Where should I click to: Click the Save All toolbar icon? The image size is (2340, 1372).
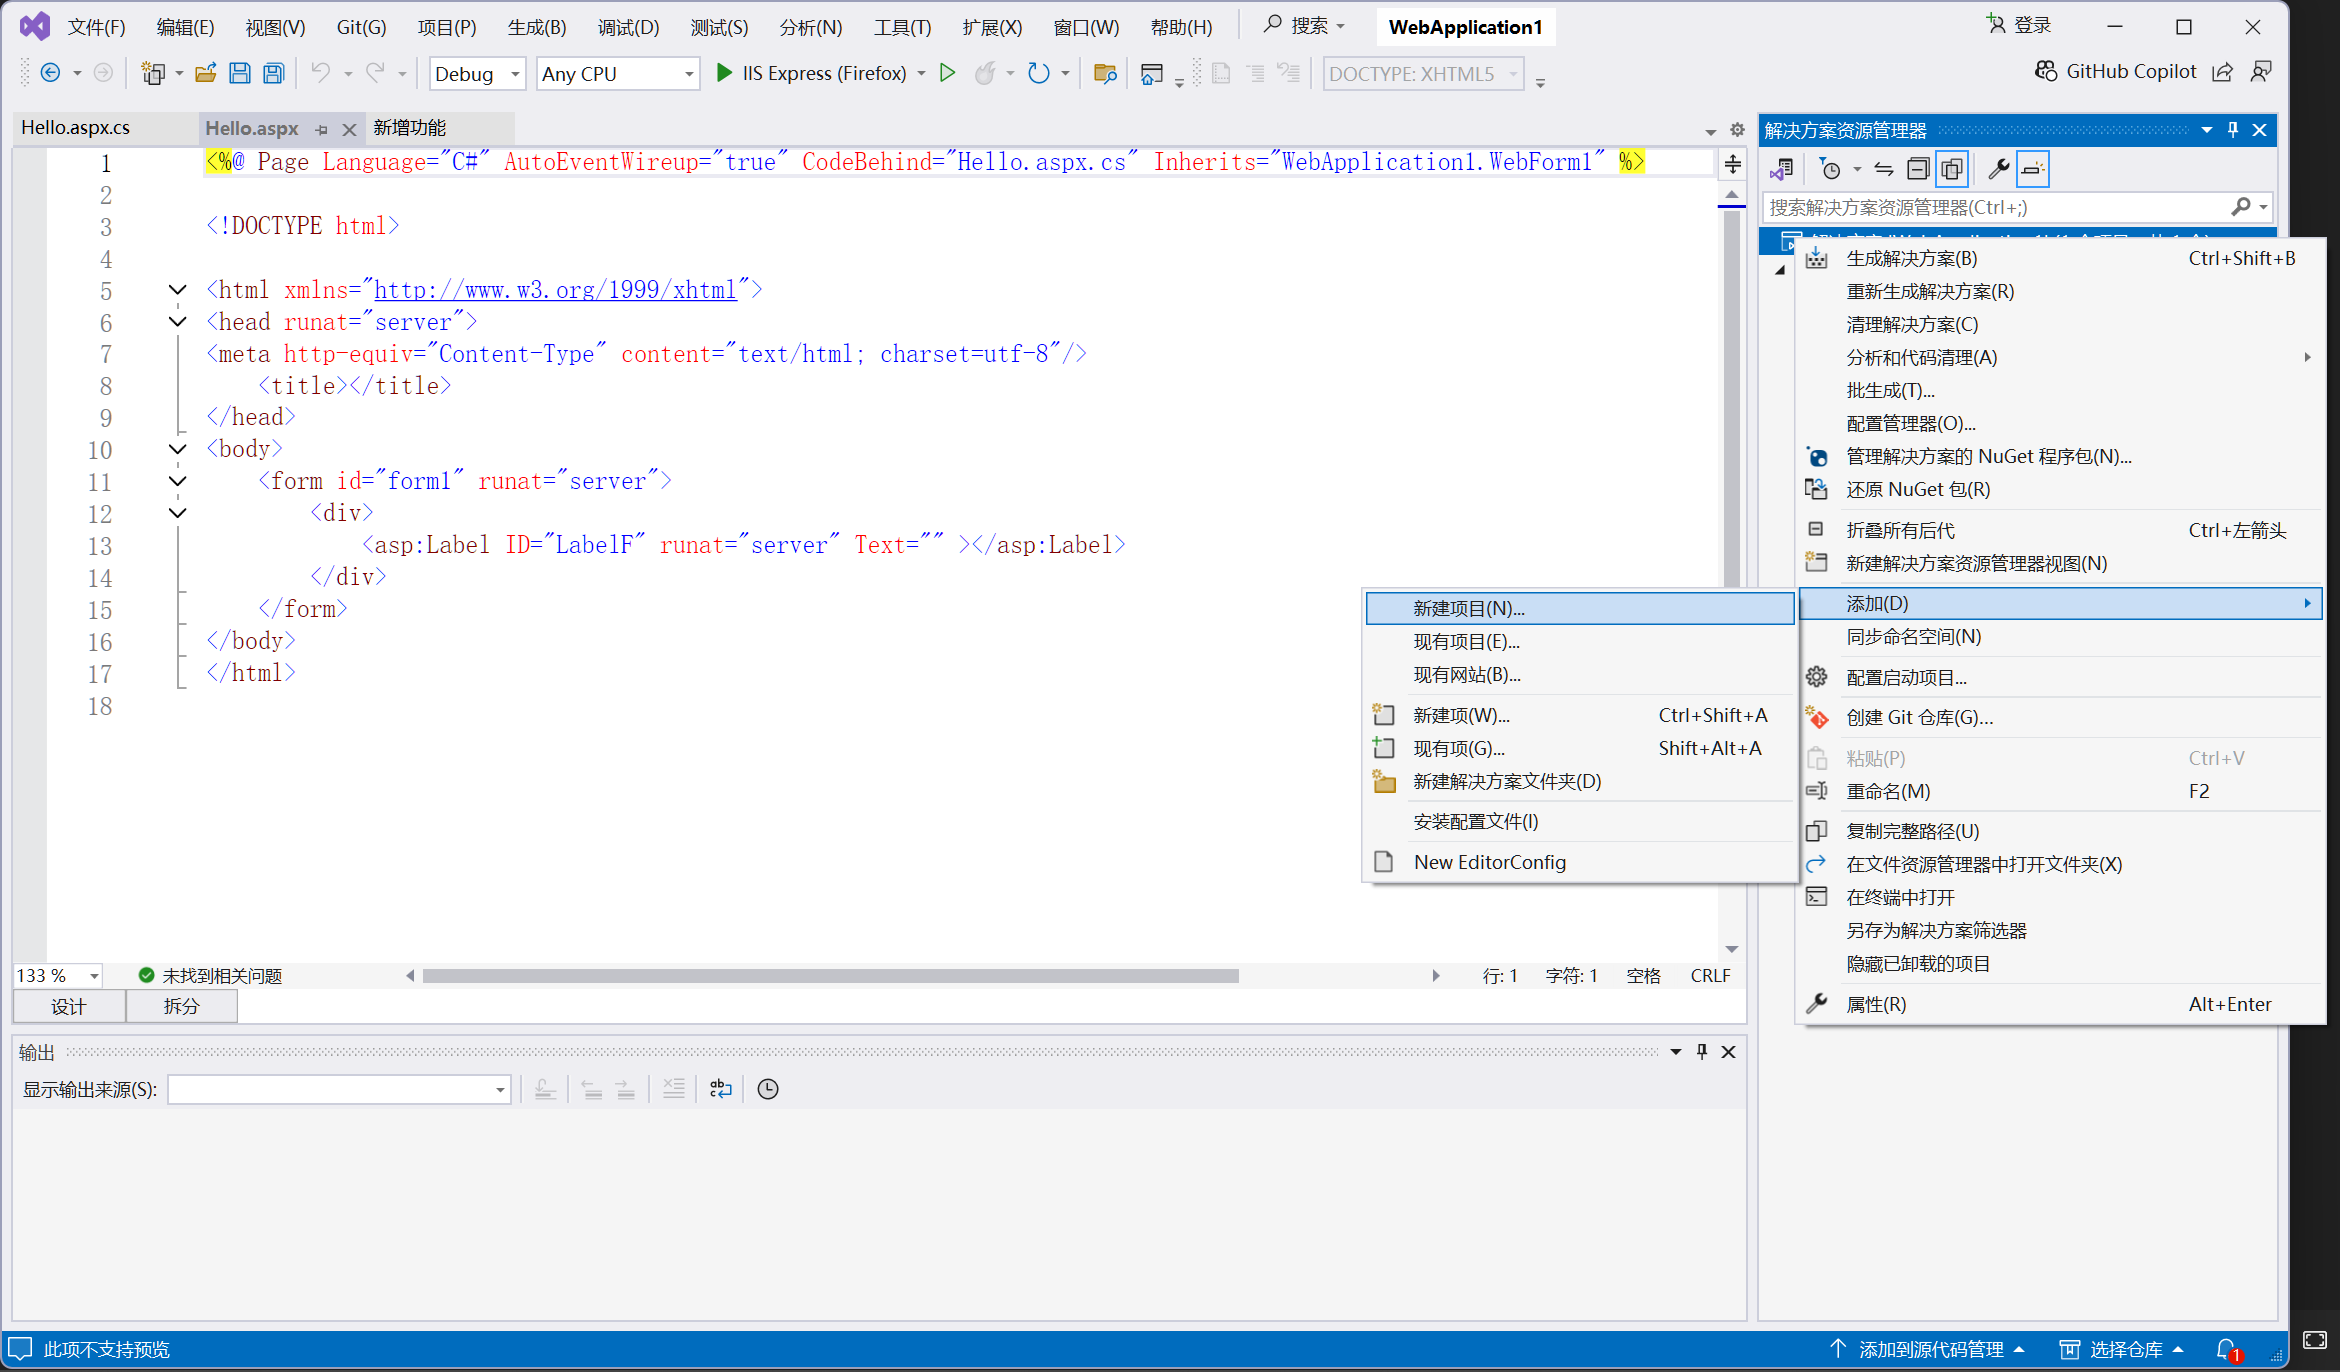tap(273, 73)
